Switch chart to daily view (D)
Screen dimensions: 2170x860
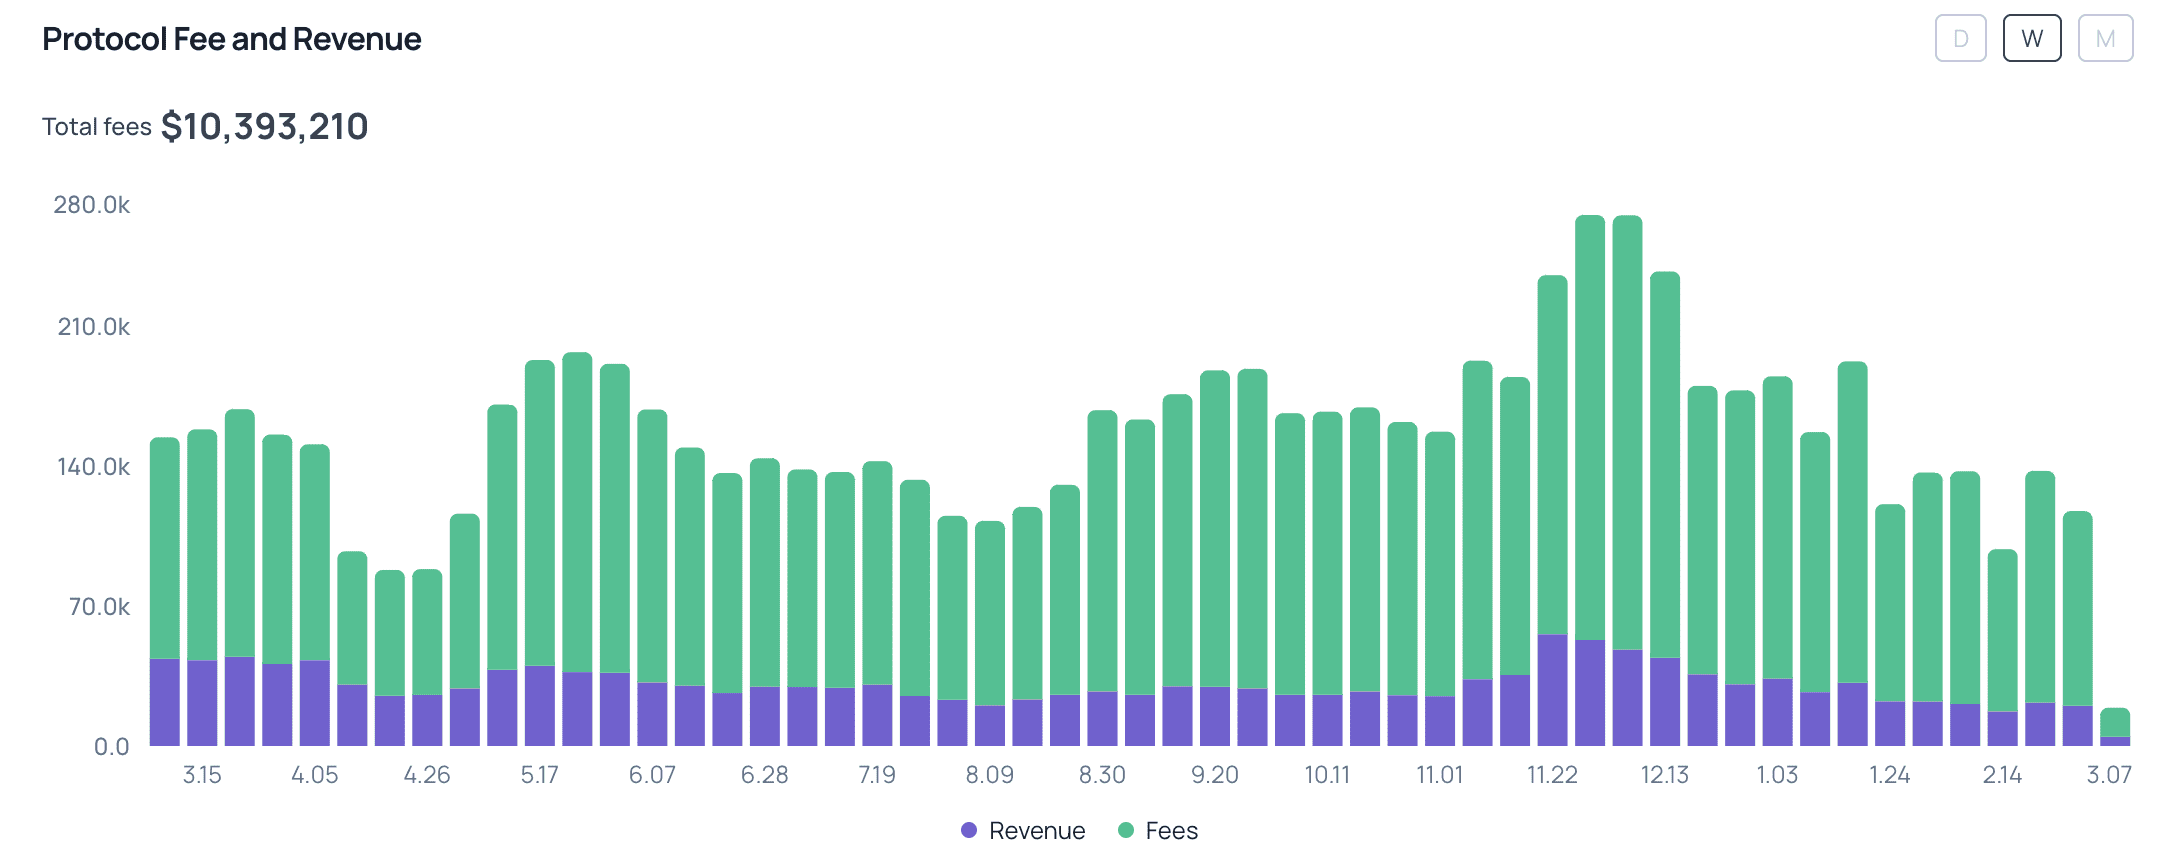[x=1960, y=39]
